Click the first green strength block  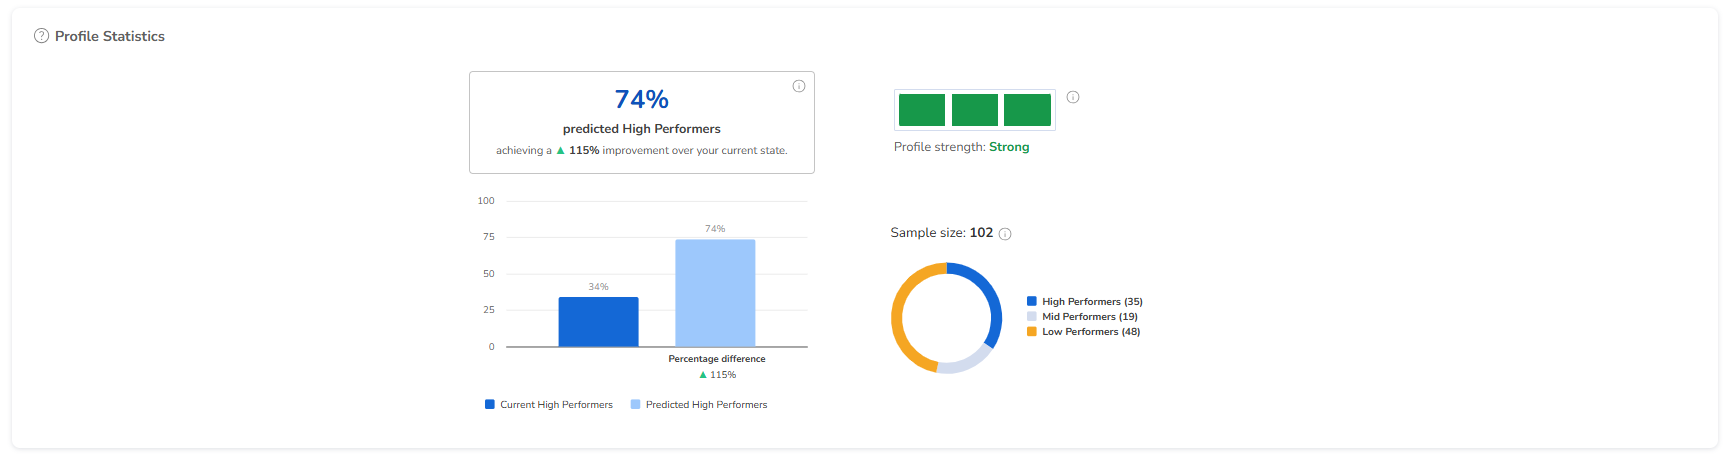coord(922,110)
